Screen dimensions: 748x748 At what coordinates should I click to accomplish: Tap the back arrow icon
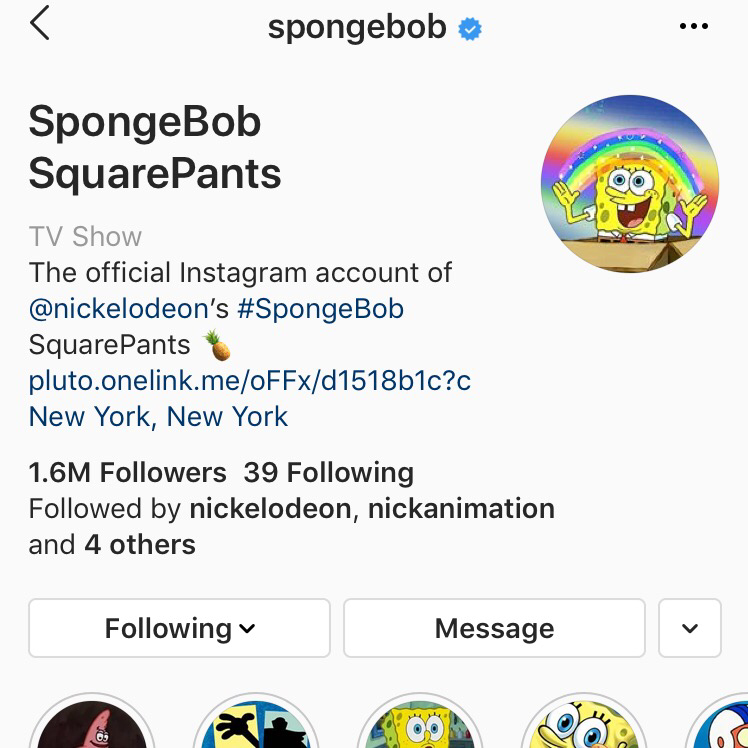click(x=40, y=23)
